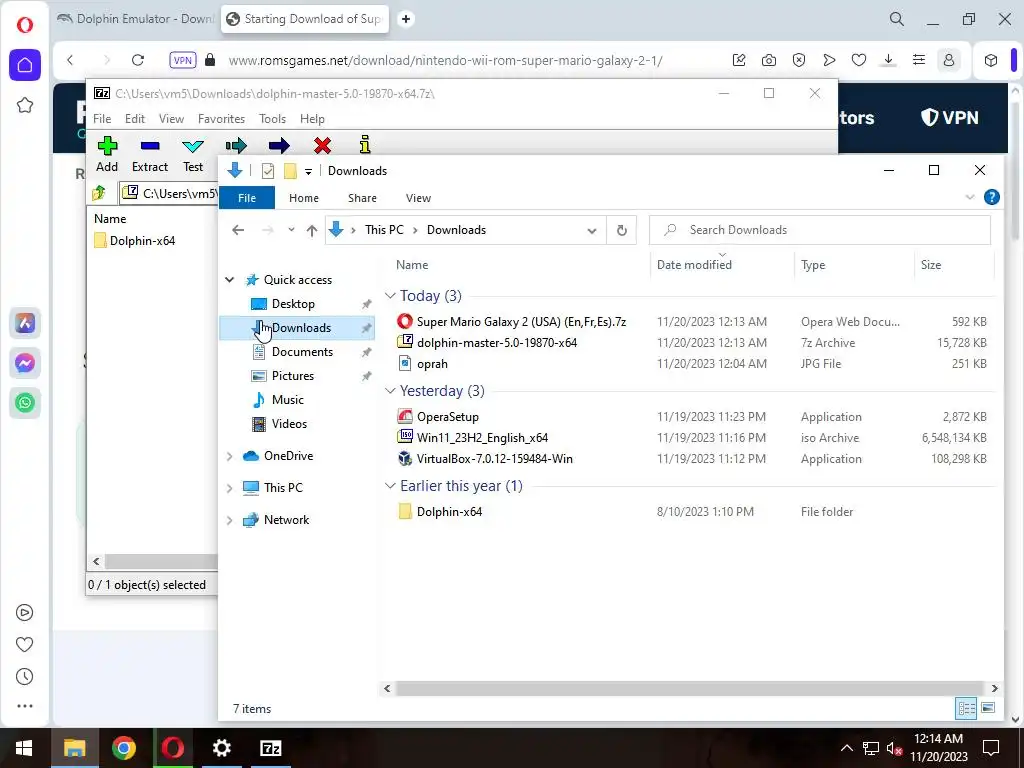This screenshot has width=1024, height=768.
Task: Click the Opera URL address field
Action: click(x=445, y=61)
